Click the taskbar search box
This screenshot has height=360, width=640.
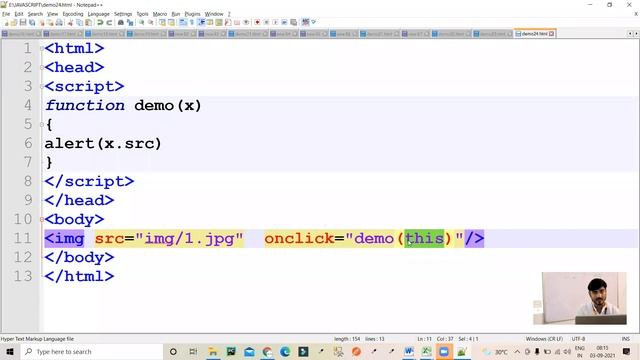click(92, 351)
